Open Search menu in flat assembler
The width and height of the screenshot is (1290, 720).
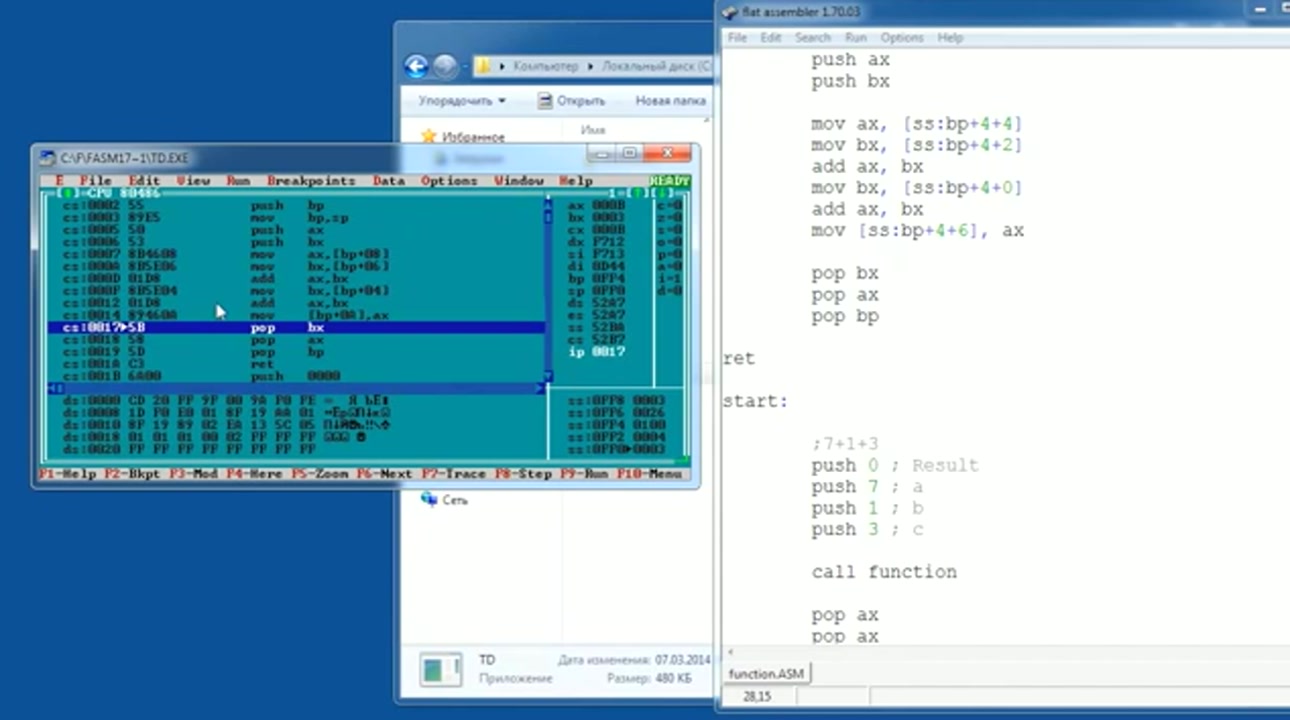point(813,37)
